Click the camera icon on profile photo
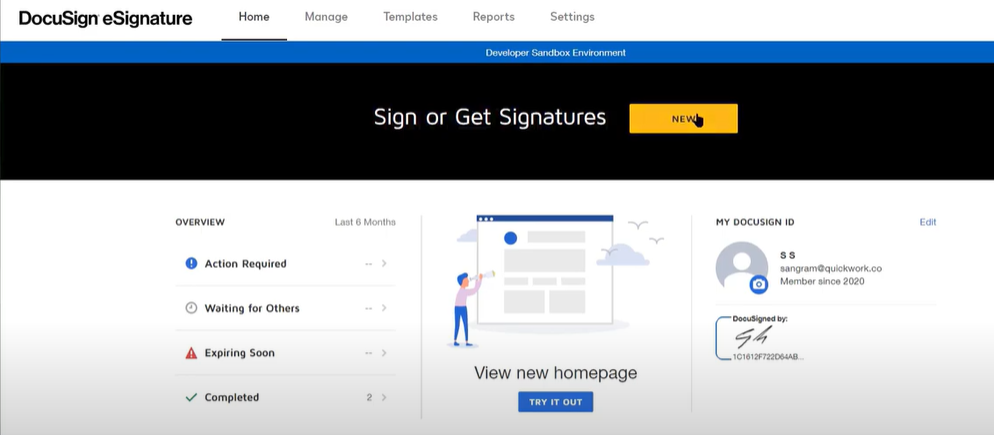Viewport: 994px width, 435px height. pyautogui.click(x=758, y=285)
